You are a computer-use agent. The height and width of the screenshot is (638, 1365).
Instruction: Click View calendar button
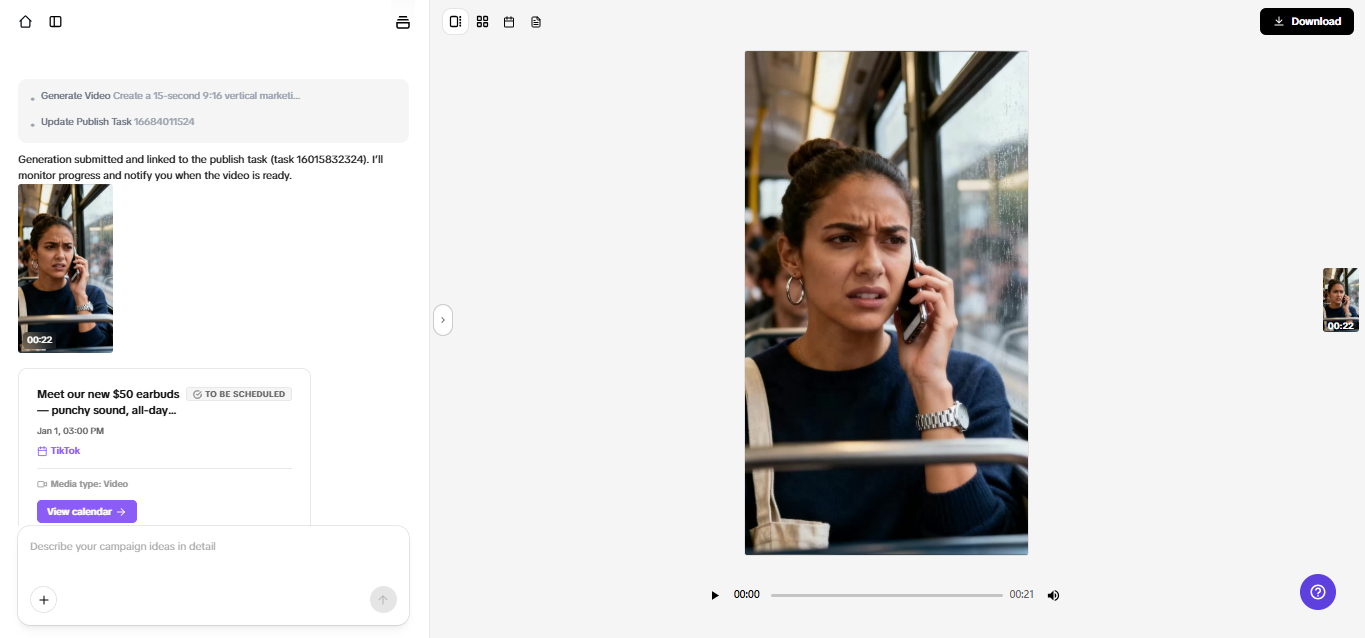pos(87,511)
